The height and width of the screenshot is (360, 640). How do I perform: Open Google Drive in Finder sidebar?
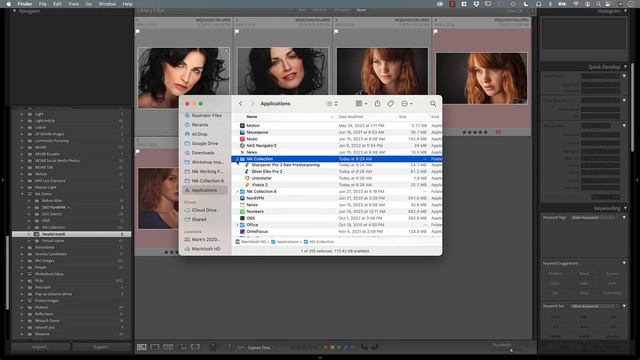point(204,144)
